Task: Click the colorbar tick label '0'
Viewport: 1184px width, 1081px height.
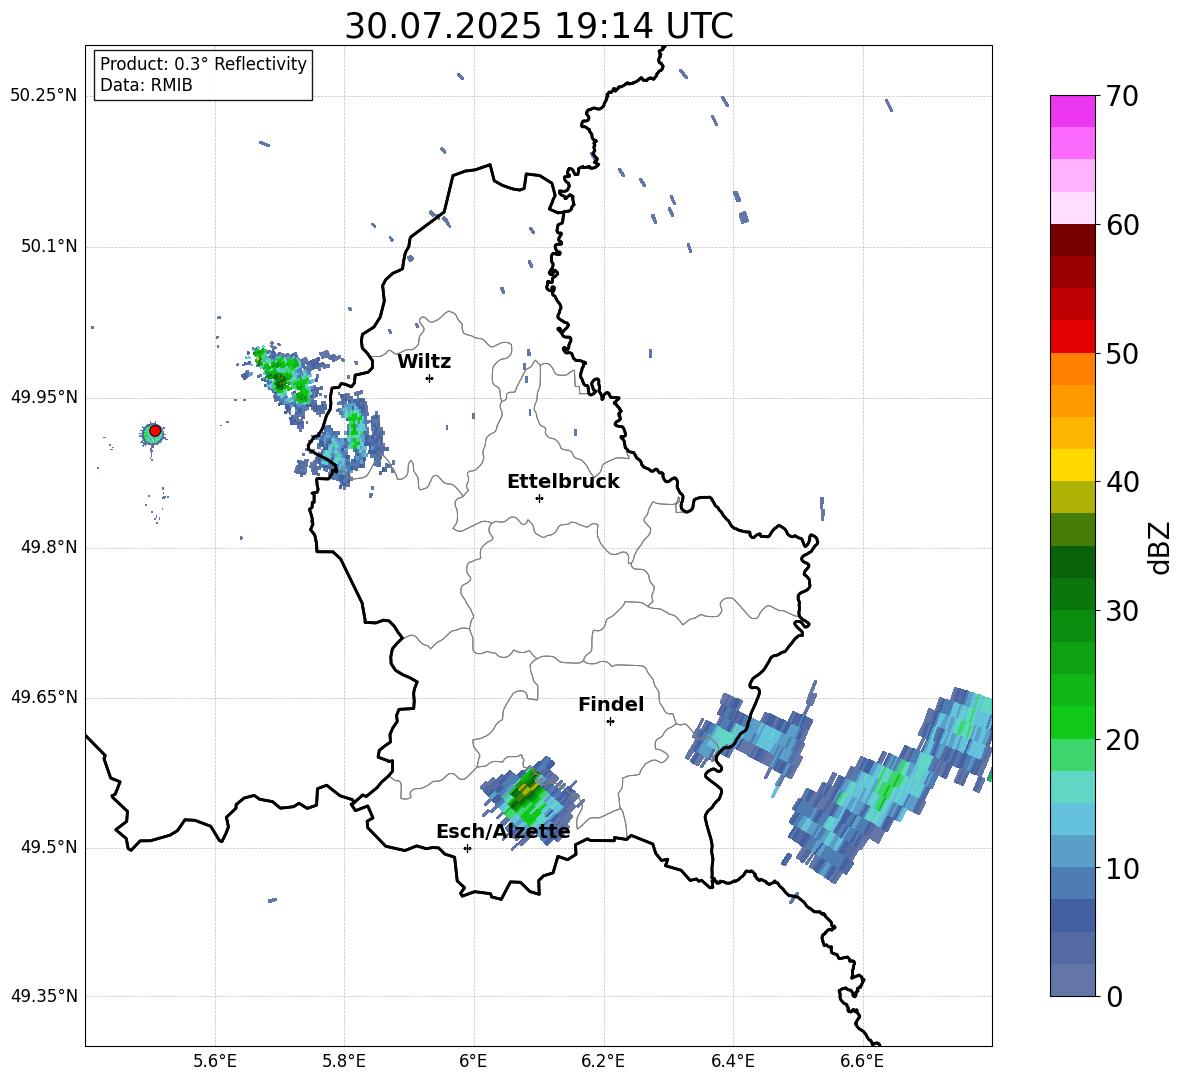Action: pos(1115,996)
